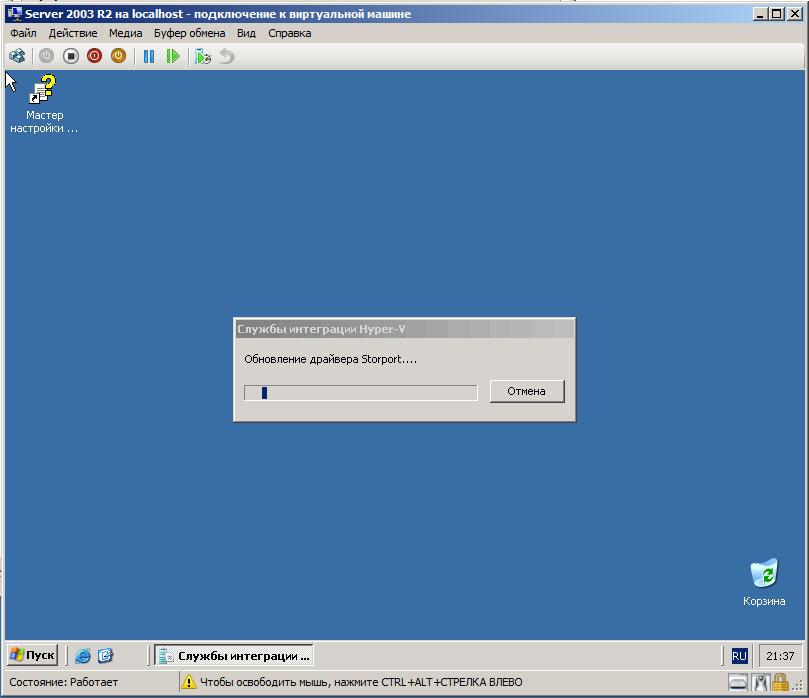Click the Состояние: Работает status text

pos(63,682)
